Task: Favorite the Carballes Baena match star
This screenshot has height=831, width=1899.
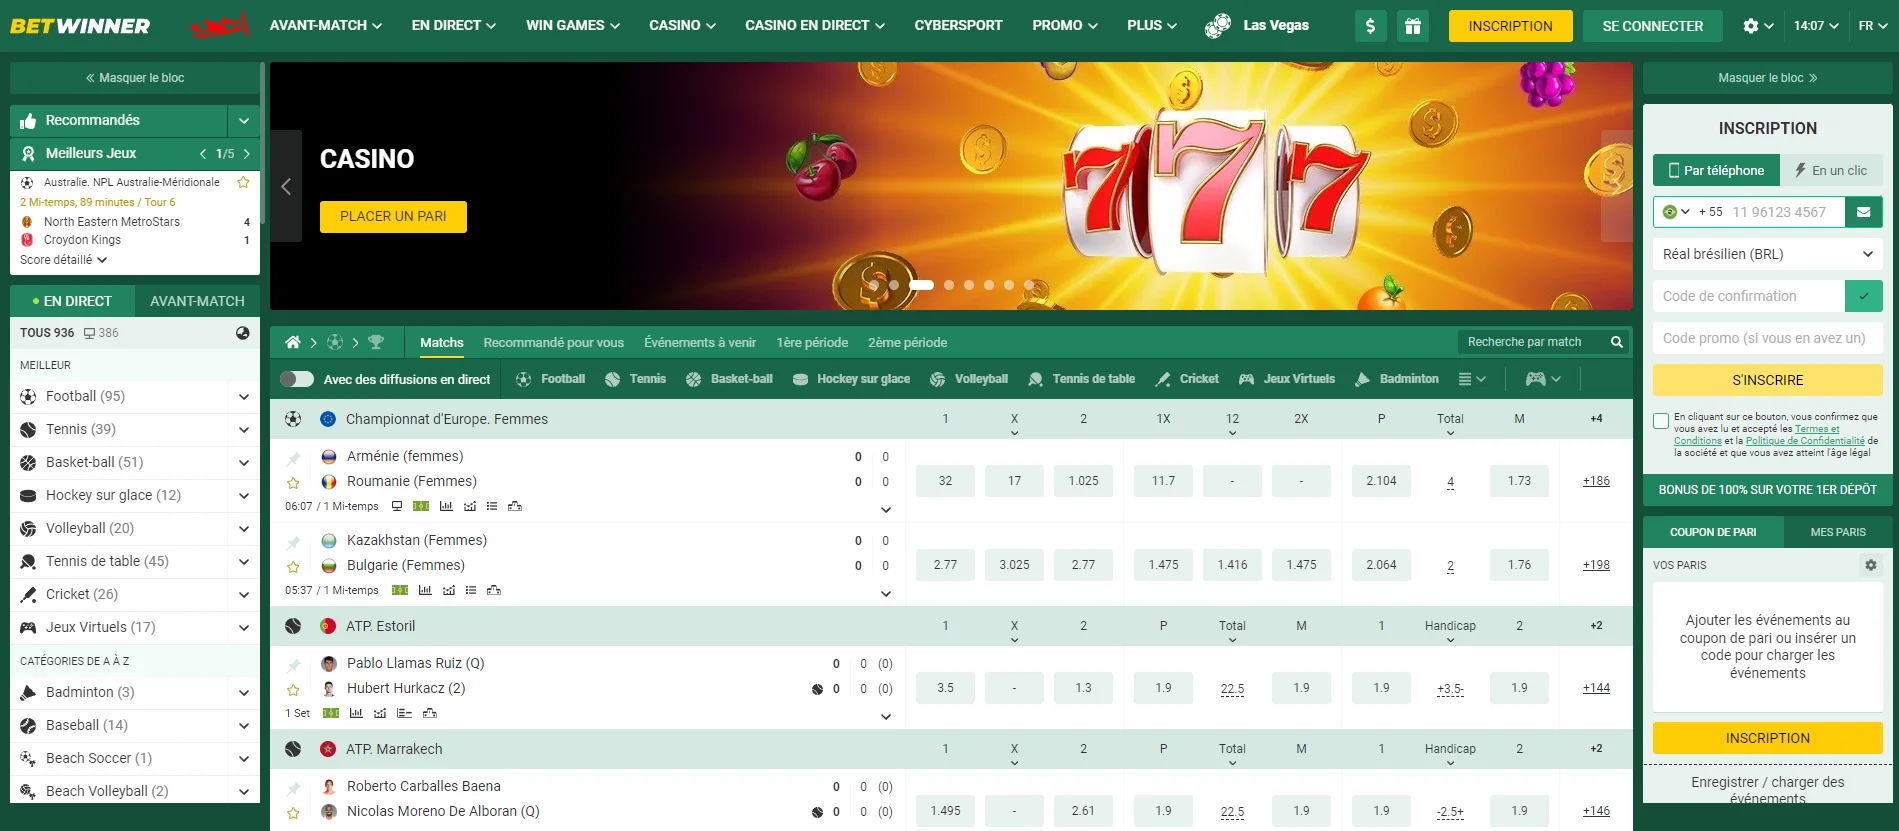Action: [x=293, y=813]
